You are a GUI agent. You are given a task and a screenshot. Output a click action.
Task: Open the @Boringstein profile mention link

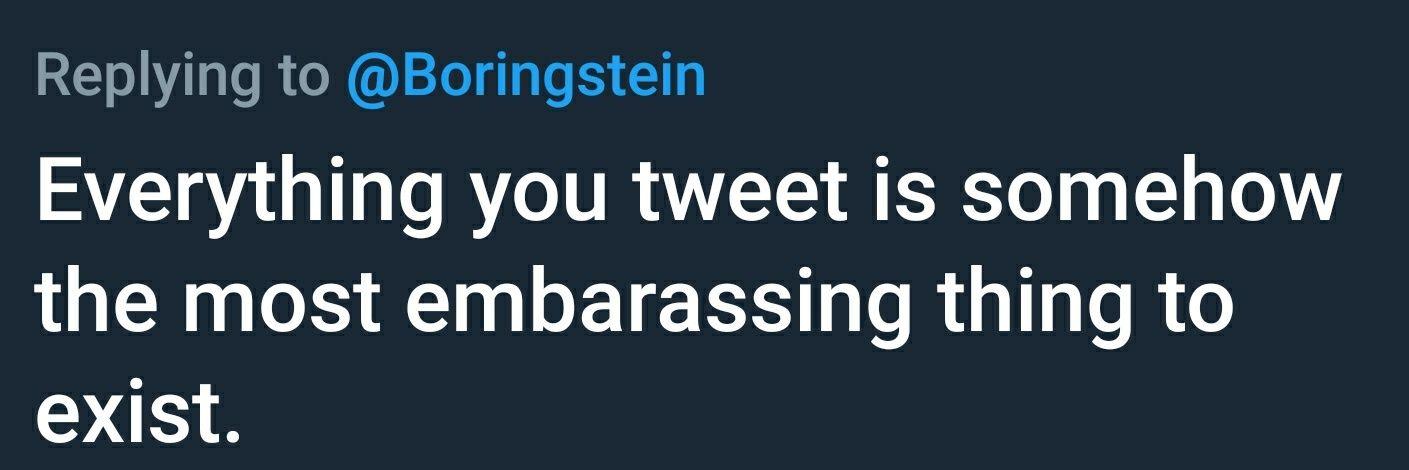(x=526, y=78)
